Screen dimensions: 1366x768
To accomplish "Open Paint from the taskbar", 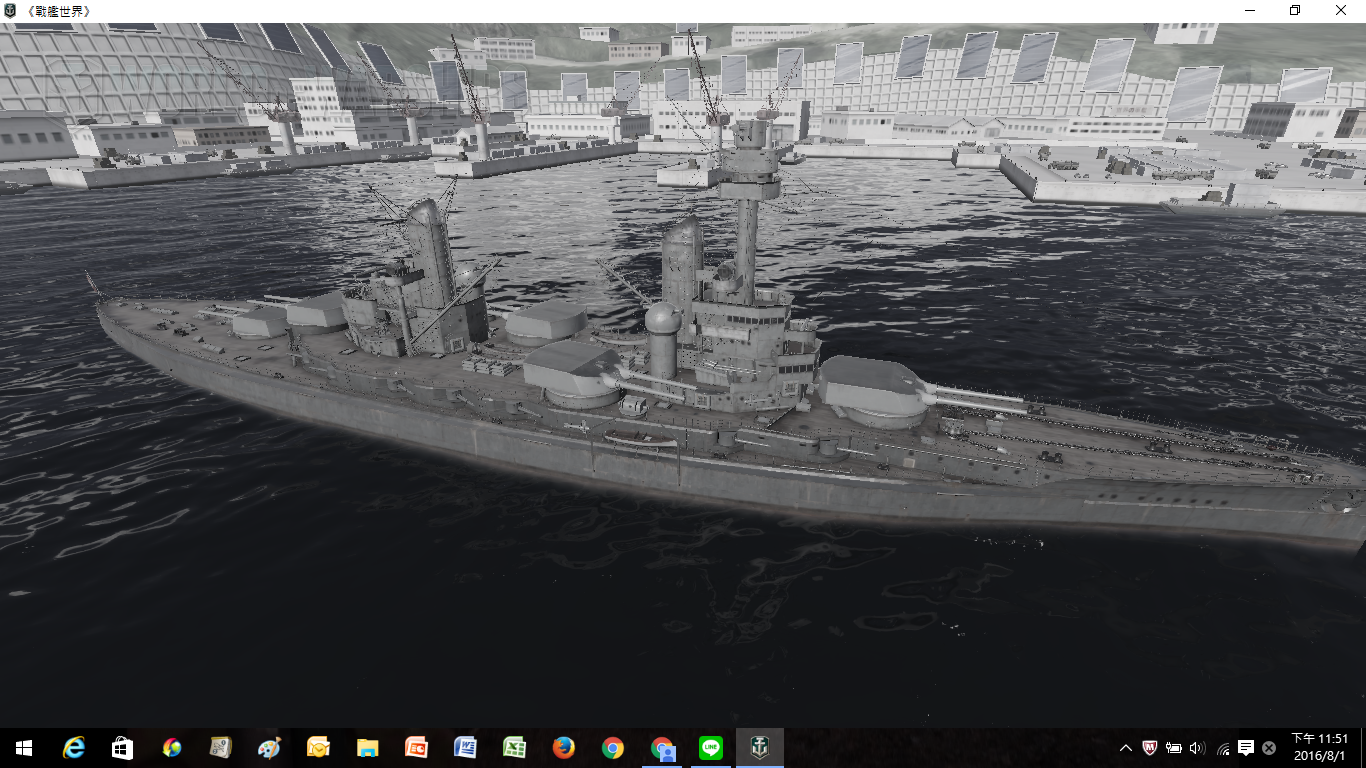I will point(269,748).
